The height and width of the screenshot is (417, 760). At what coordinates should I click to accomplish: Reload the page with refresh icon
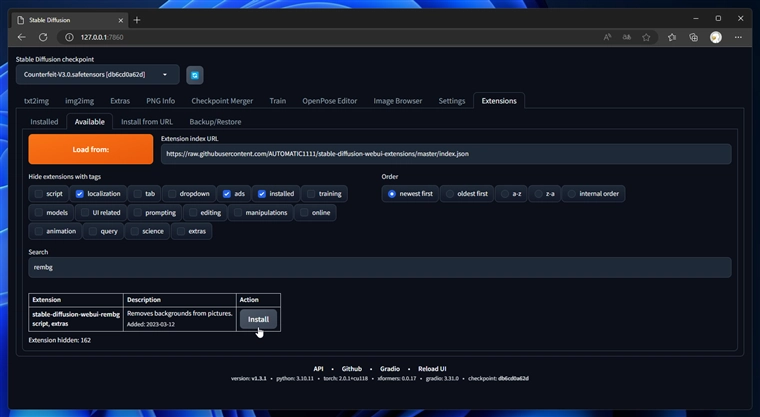click(43, 37)
